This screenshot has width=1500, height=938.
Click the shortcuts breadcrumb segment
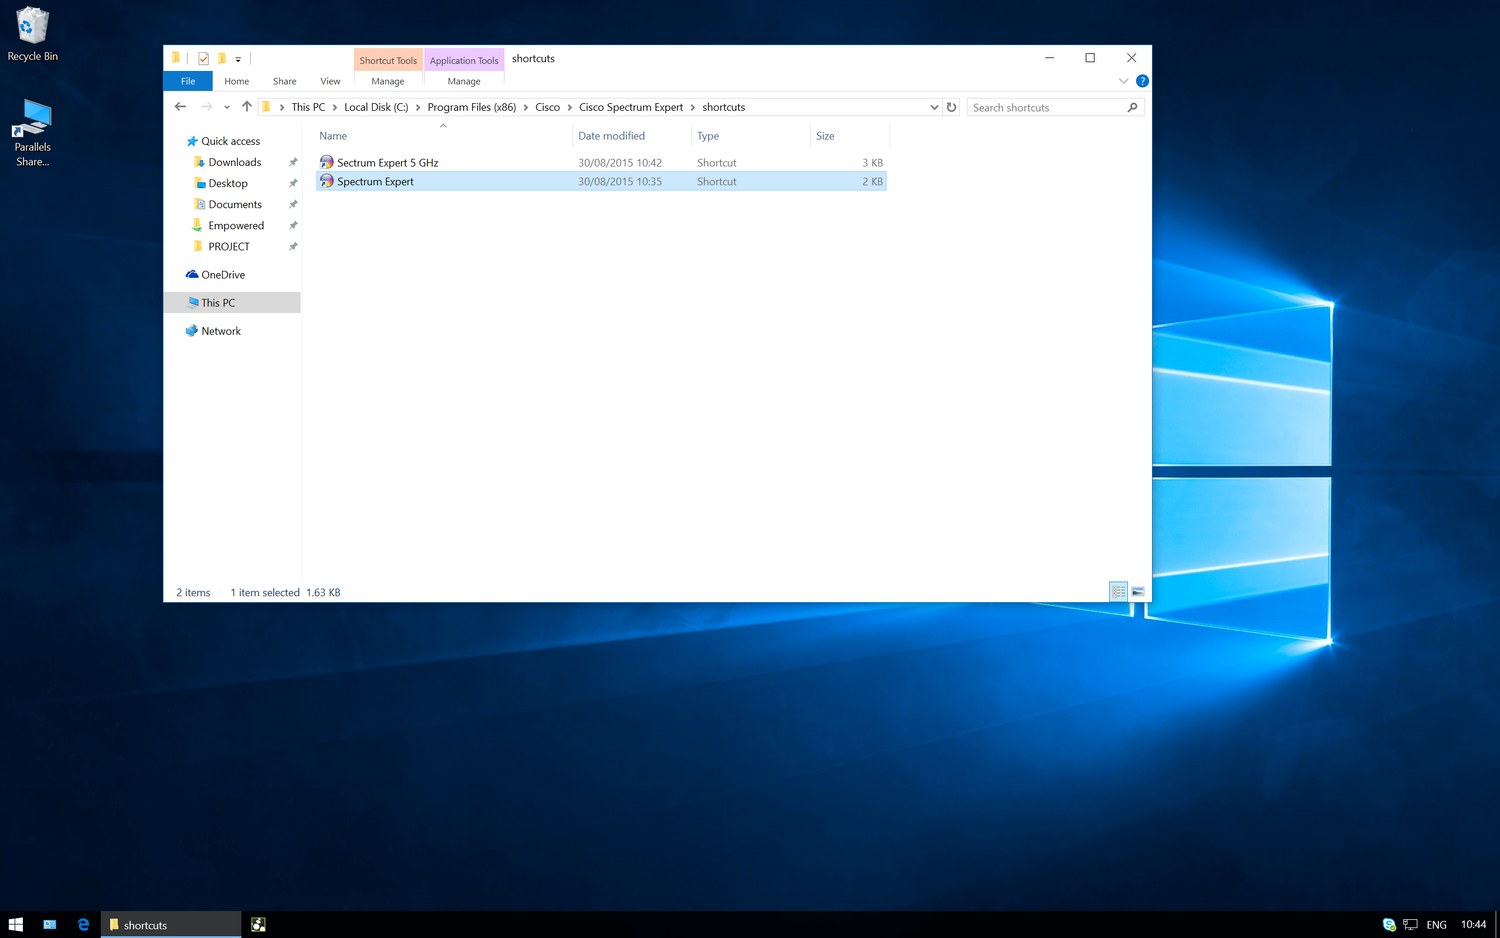click(x=724, y=107)
